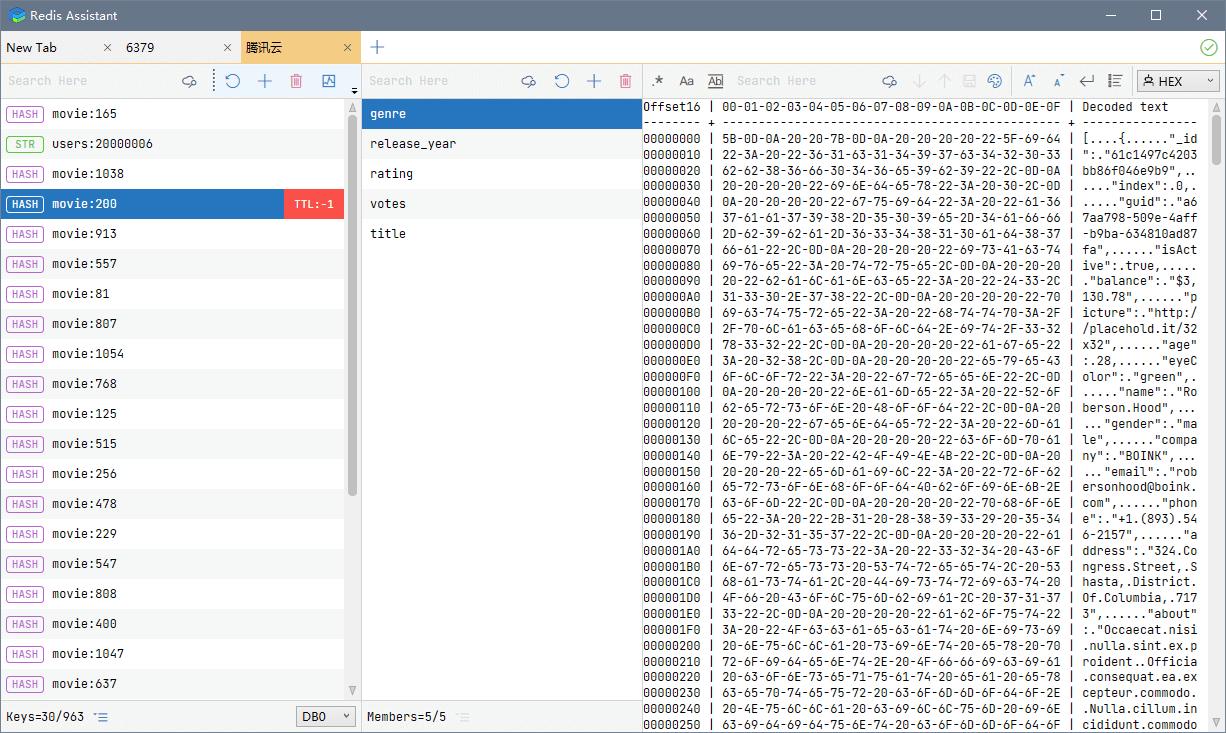The width and height of the screenshot is (1226, 733).
Task: Run the member search cloud icon
Action: click(x=529, y=81)
